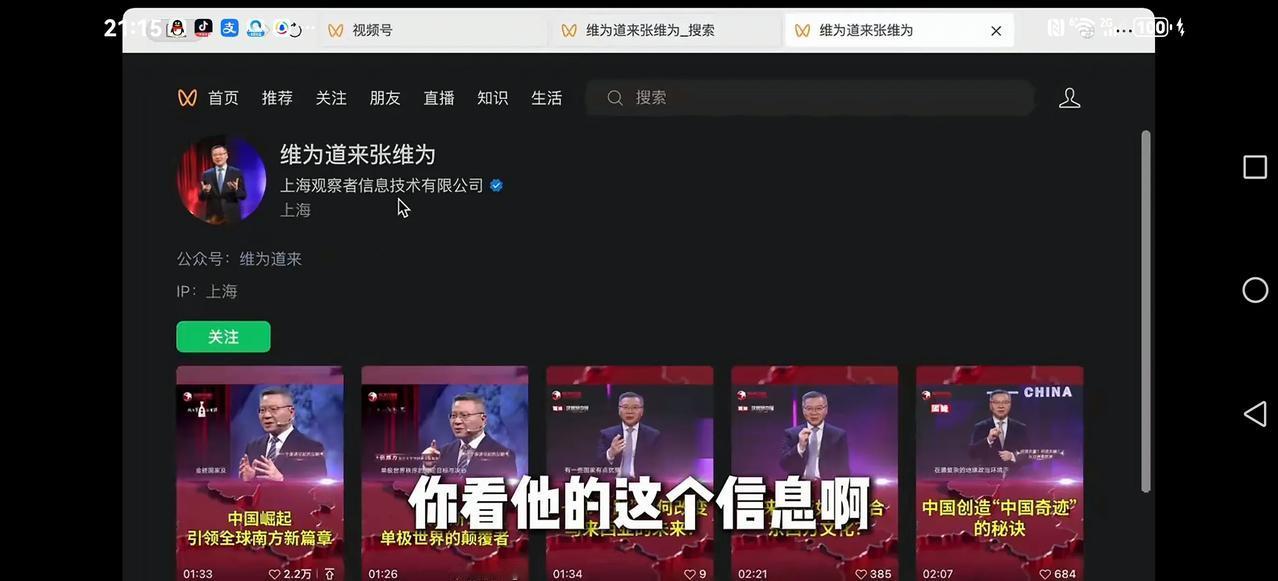
Task: Tap the Android back triangle button
Action: (x=1255, y=414)
